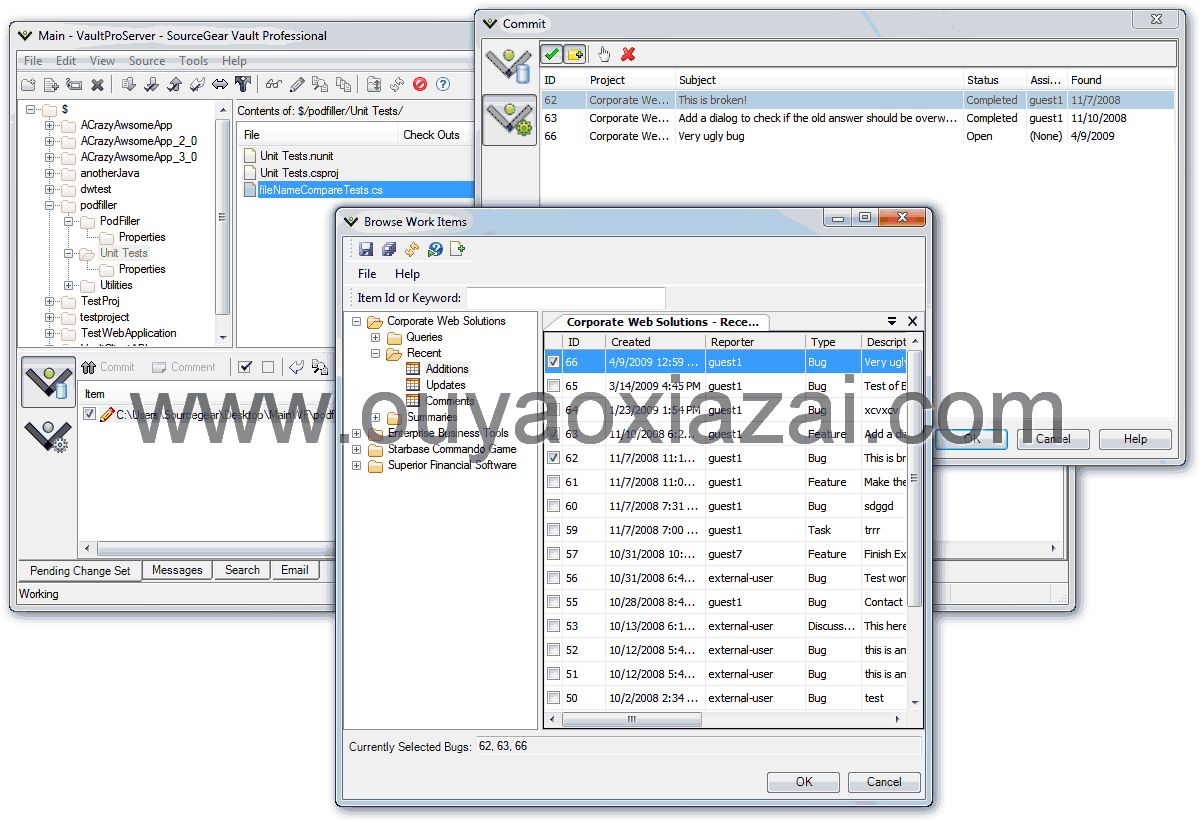Focus the Item Id or Keyword field
The height and width of the screenshot is (821, 1200).
(x=566, y=298)
